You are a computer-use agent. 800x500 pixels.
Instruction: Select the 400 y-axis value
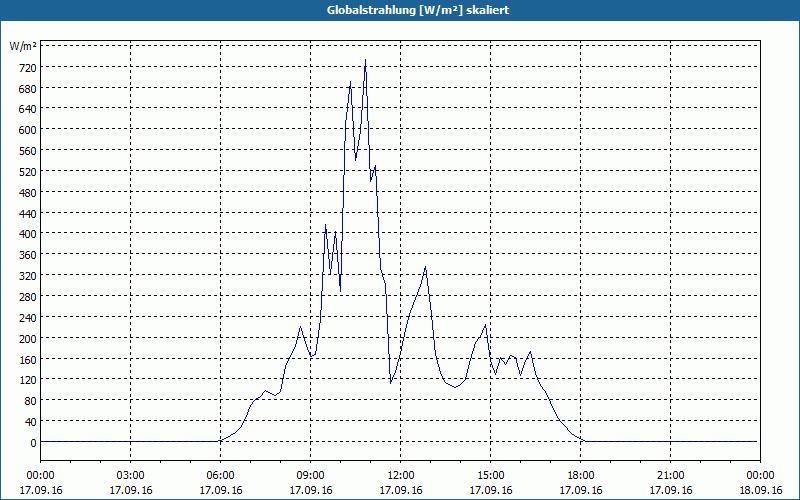point(28,234)
